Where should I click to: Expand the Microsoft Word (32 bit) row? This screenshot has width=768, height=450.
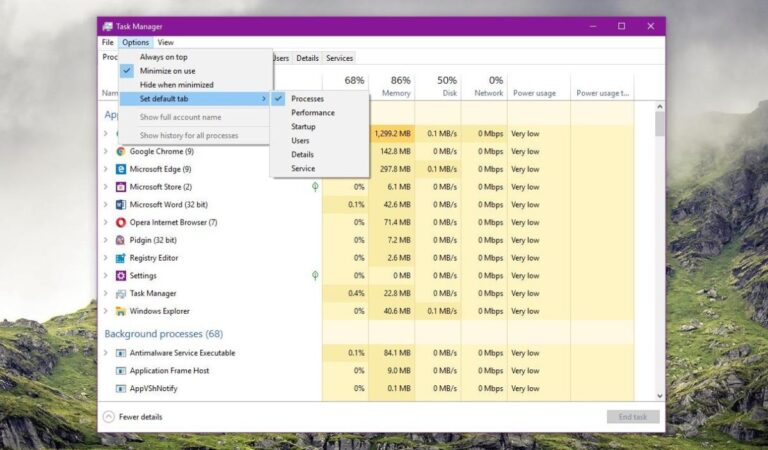tap(106, 205)
